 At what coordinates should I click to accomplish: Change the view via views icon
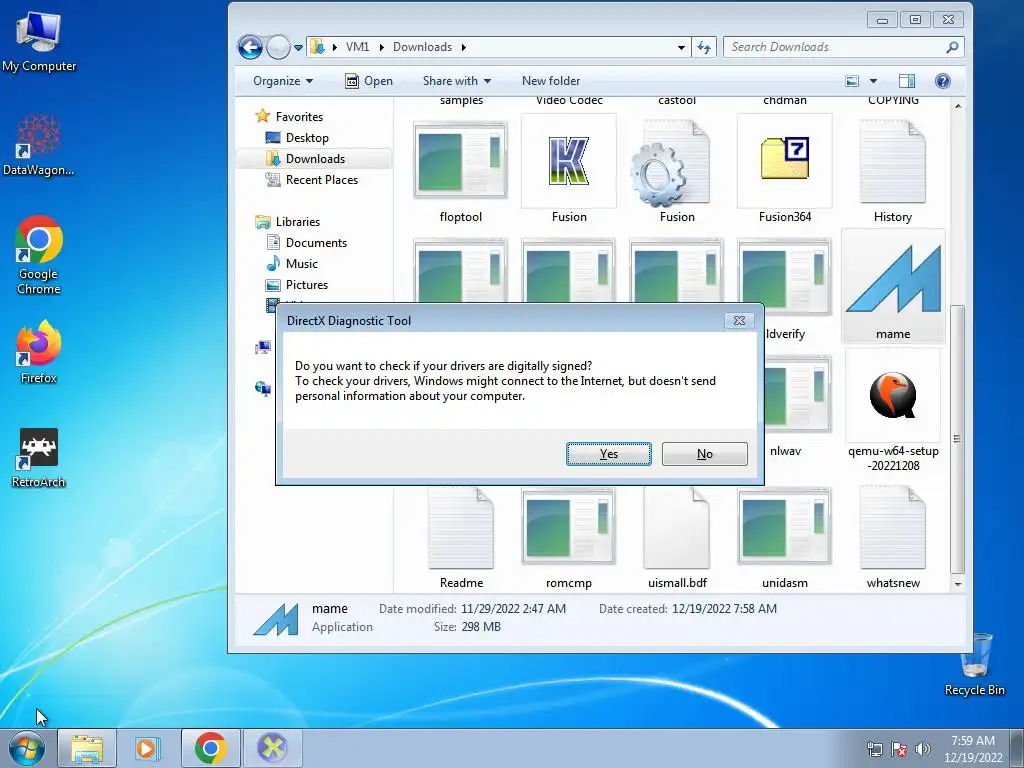click(x=852, y=81)
